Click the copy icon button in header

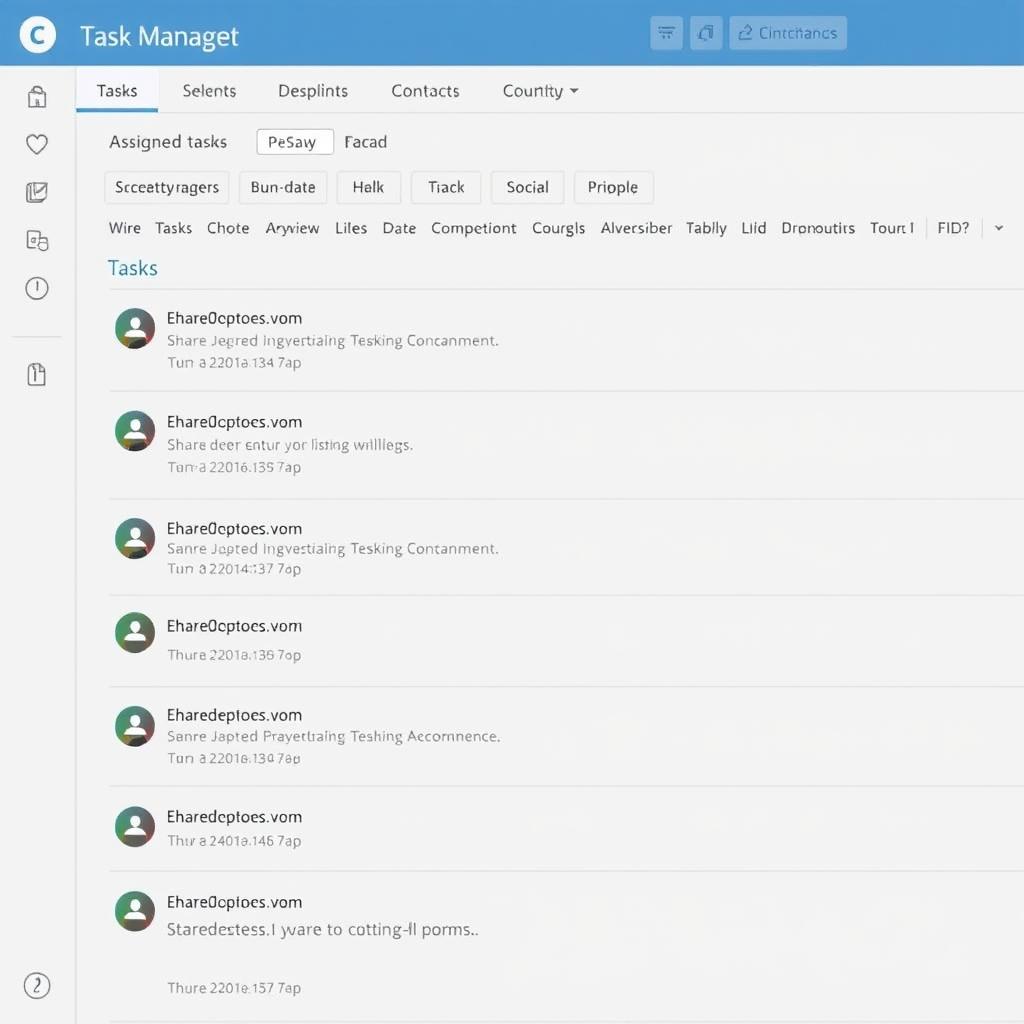click(x=706, y=33)
